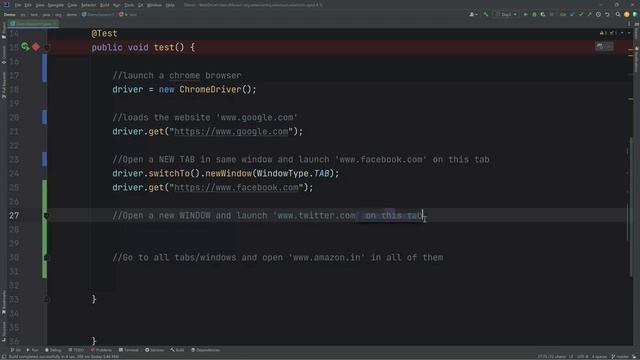Image resolution: width=640 pixels, height=360 pixels.
Task: Open the TODO tool window
Action: [x=76, y=350]
